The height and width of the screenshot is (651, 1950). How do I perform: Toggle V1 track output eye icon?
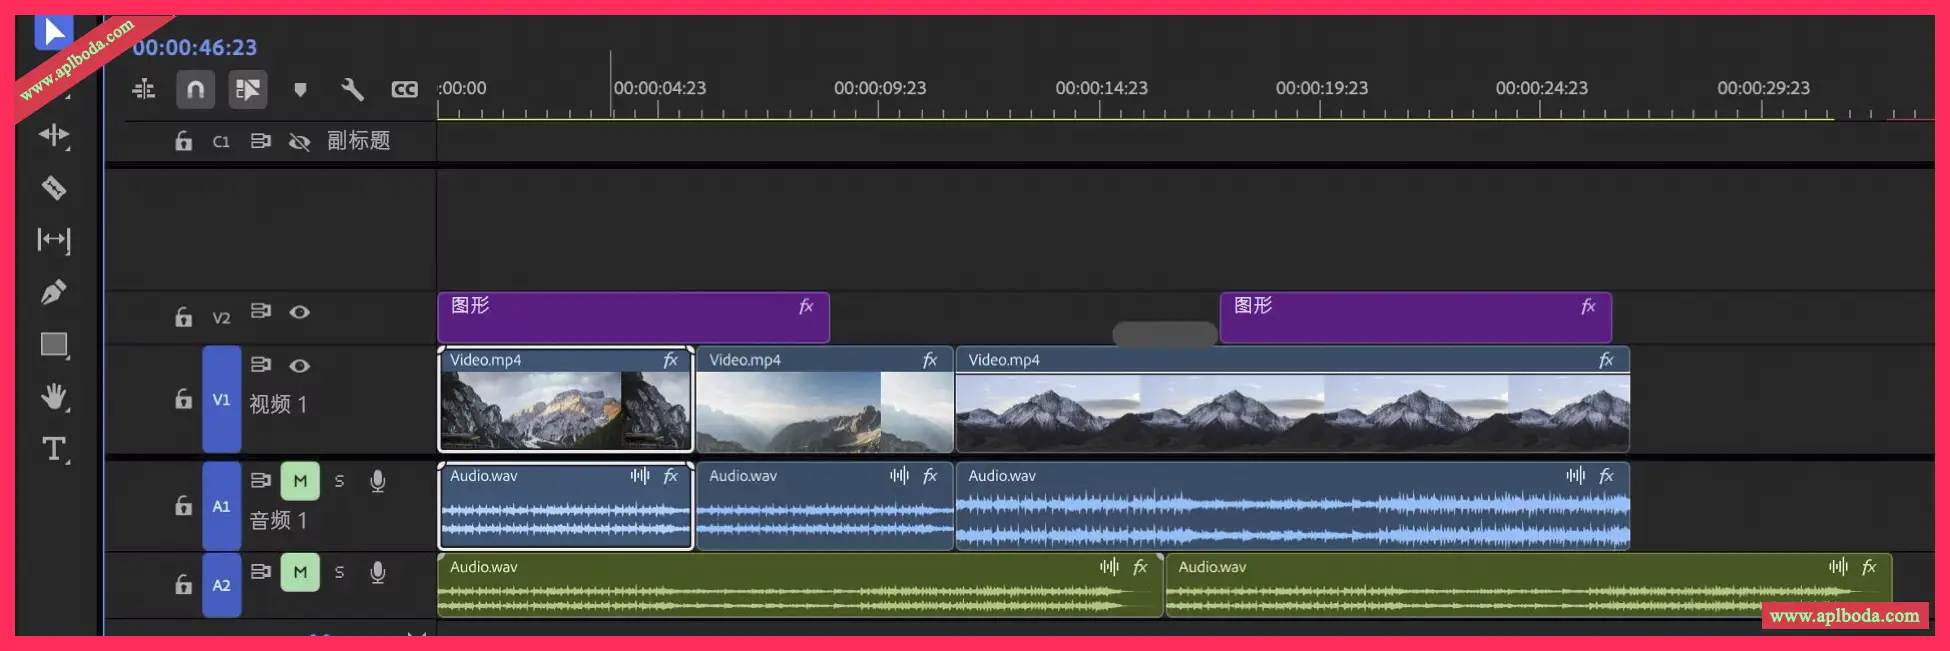[x=299, y=366]
